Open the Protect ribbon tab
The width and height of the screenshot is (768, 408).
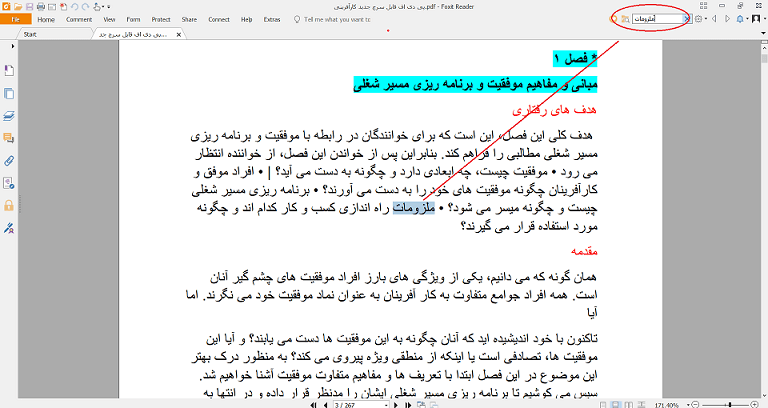click(x=161, y=20)
